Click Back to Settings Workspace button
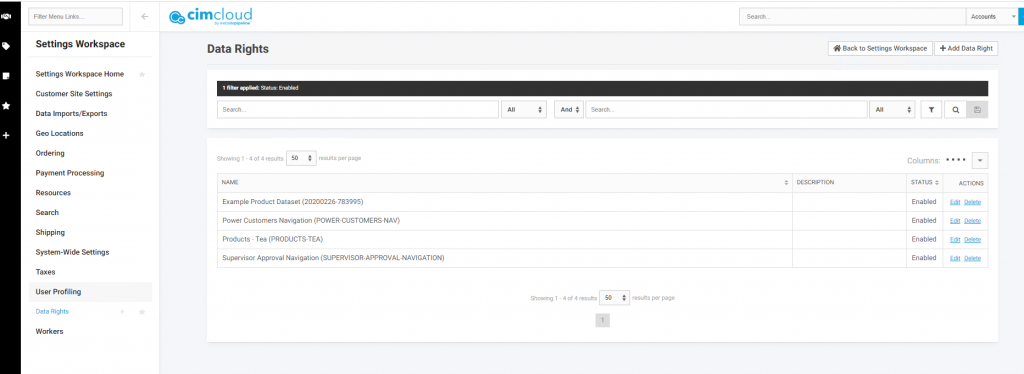The width and height of the screenshot is (1024, 374). click(x=880, y=48)
